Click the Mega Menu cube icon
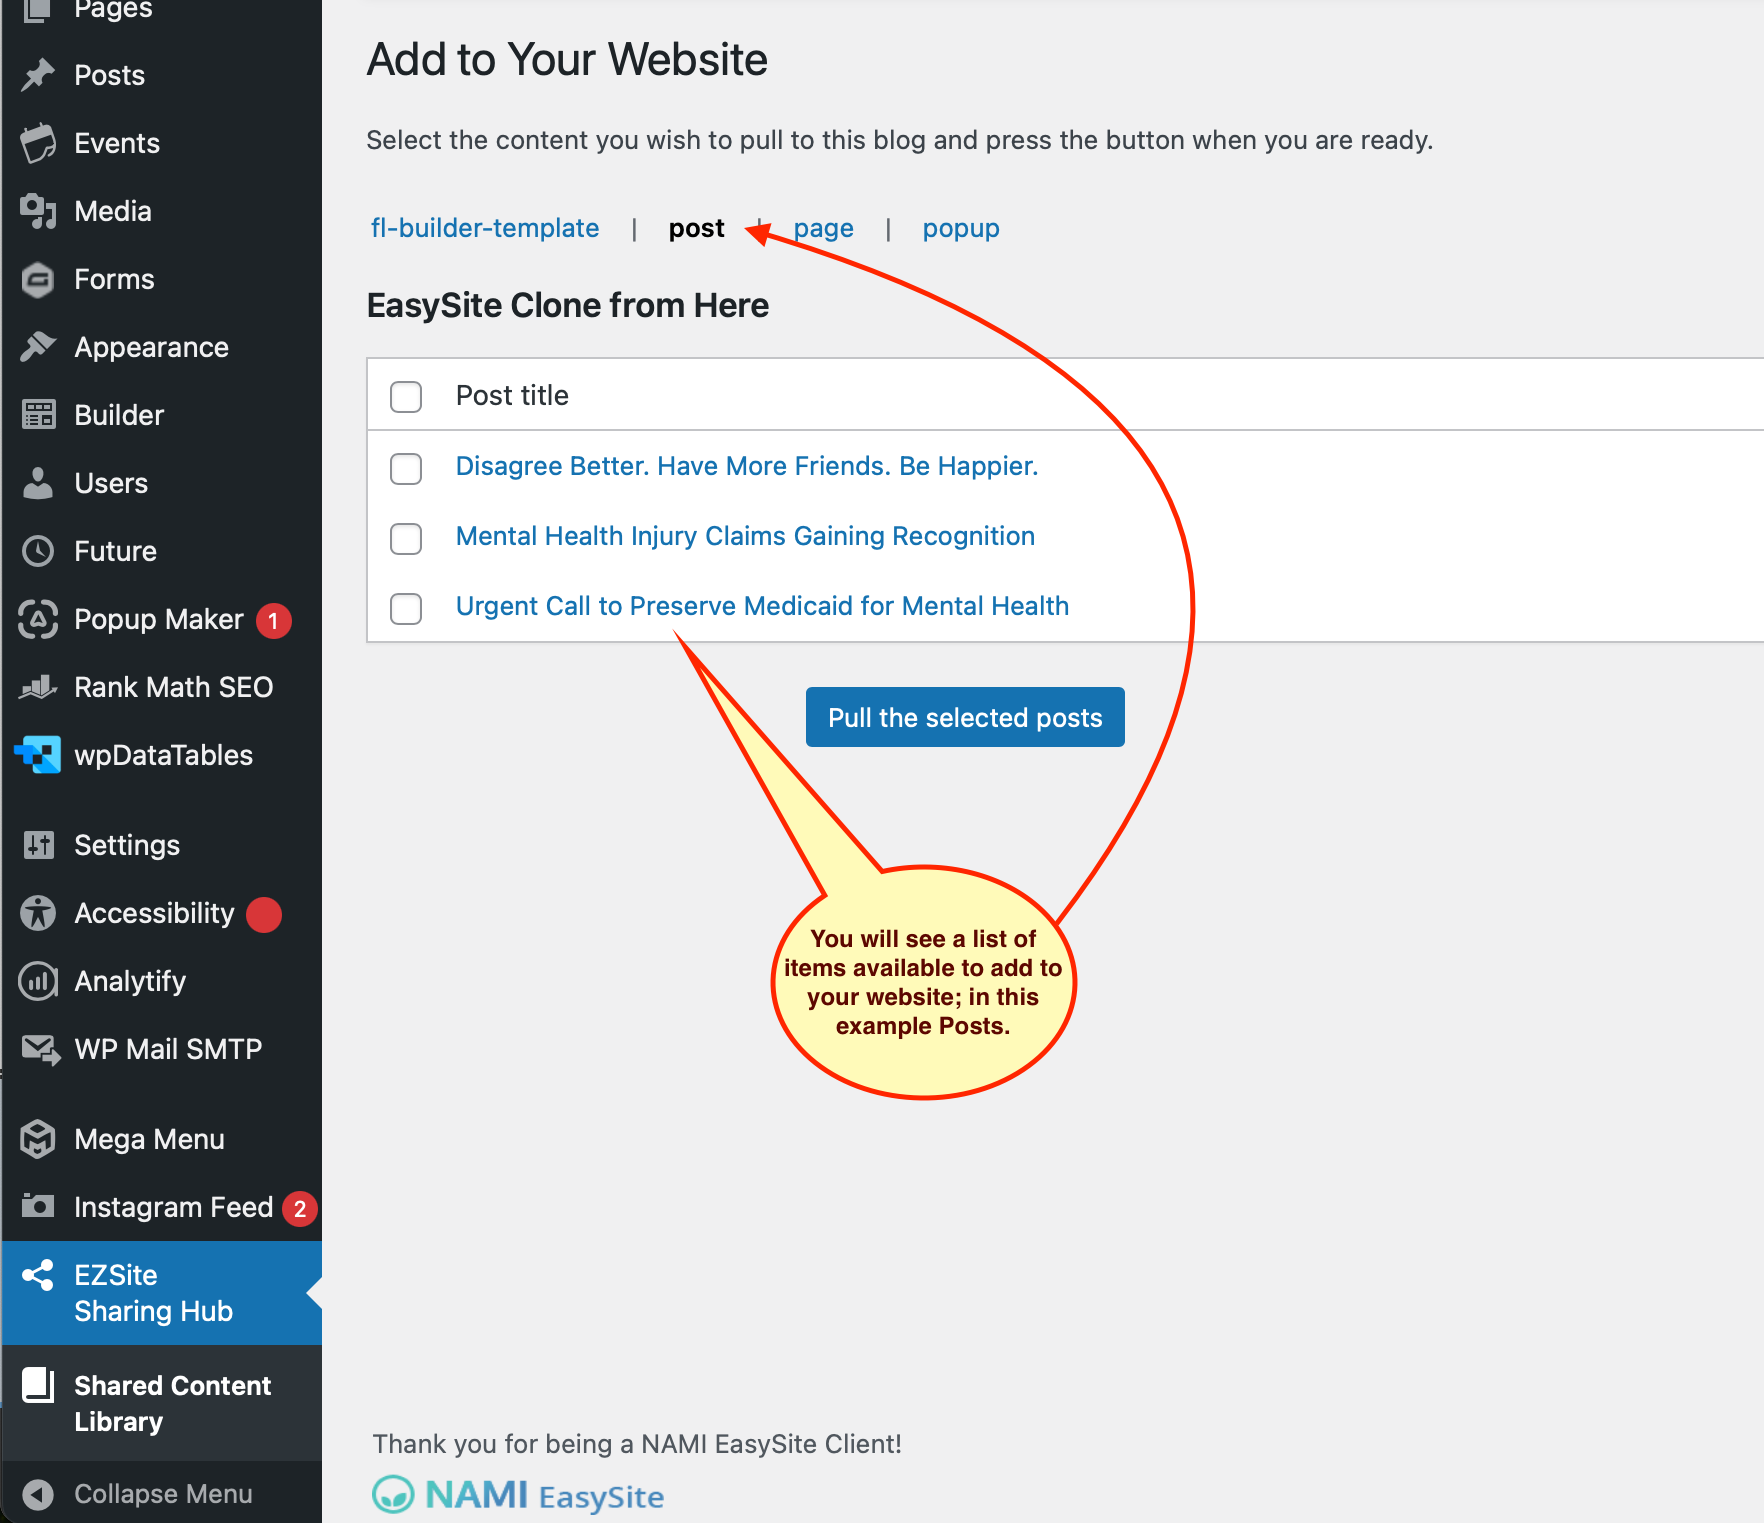Viewport: 1764px width, 1523px height. (x=38, y=1139)
